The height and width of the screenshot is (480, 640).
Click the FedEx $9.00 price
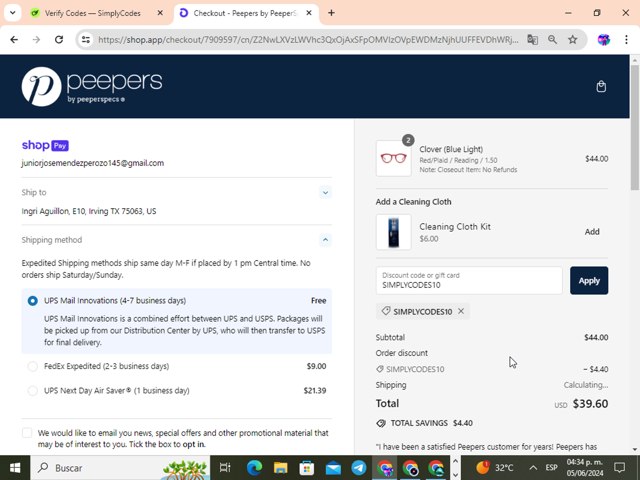[x=316, y=366]
